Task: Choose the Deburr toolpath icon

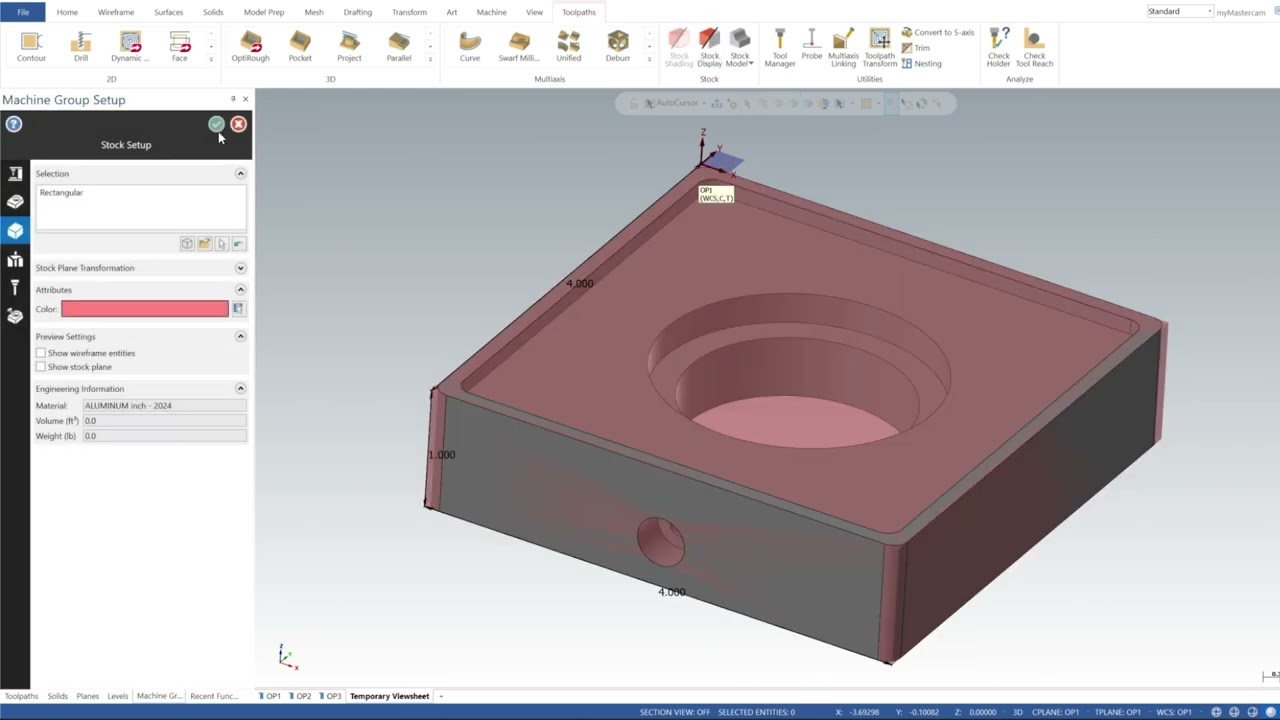Action: [618, 46]
